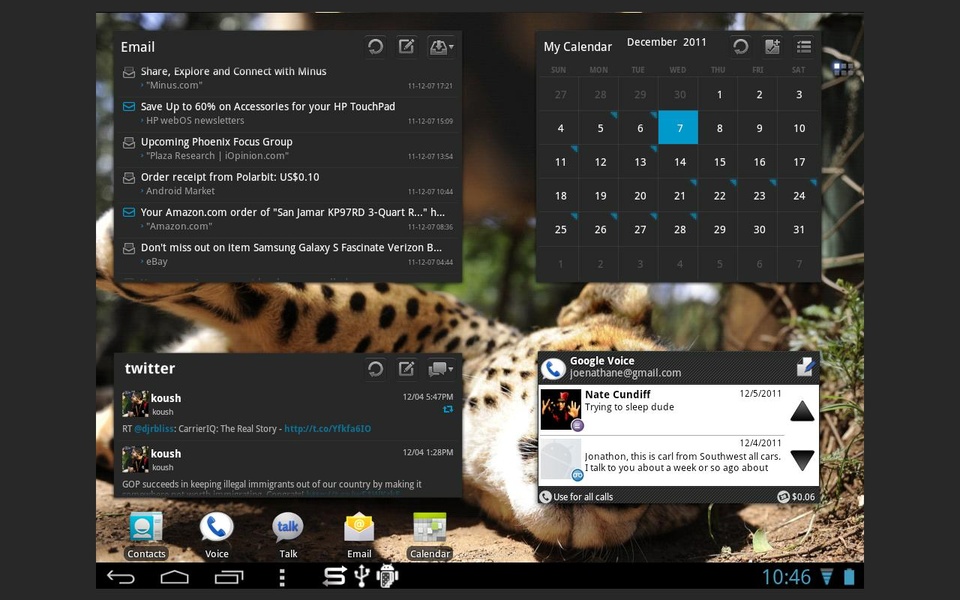The image size is (960, 600).
Task: Open the three-dot overflow menu in the system bar
Action: click(x=282, y=577)
